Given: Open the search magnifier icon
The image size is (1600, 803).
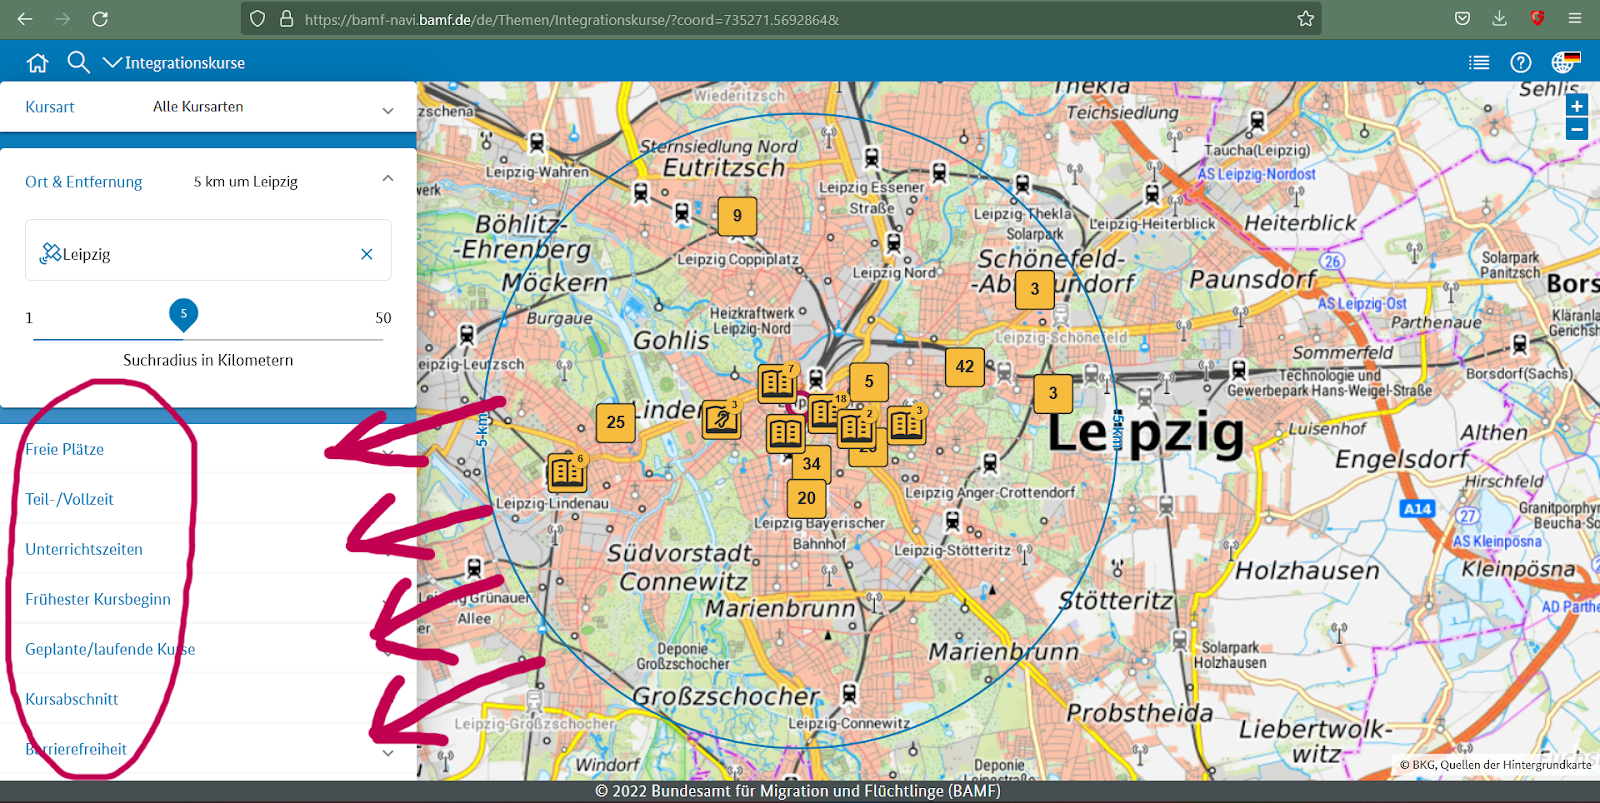Looking at the screenshot, I should pyautogui.click(x=78, y=63).
